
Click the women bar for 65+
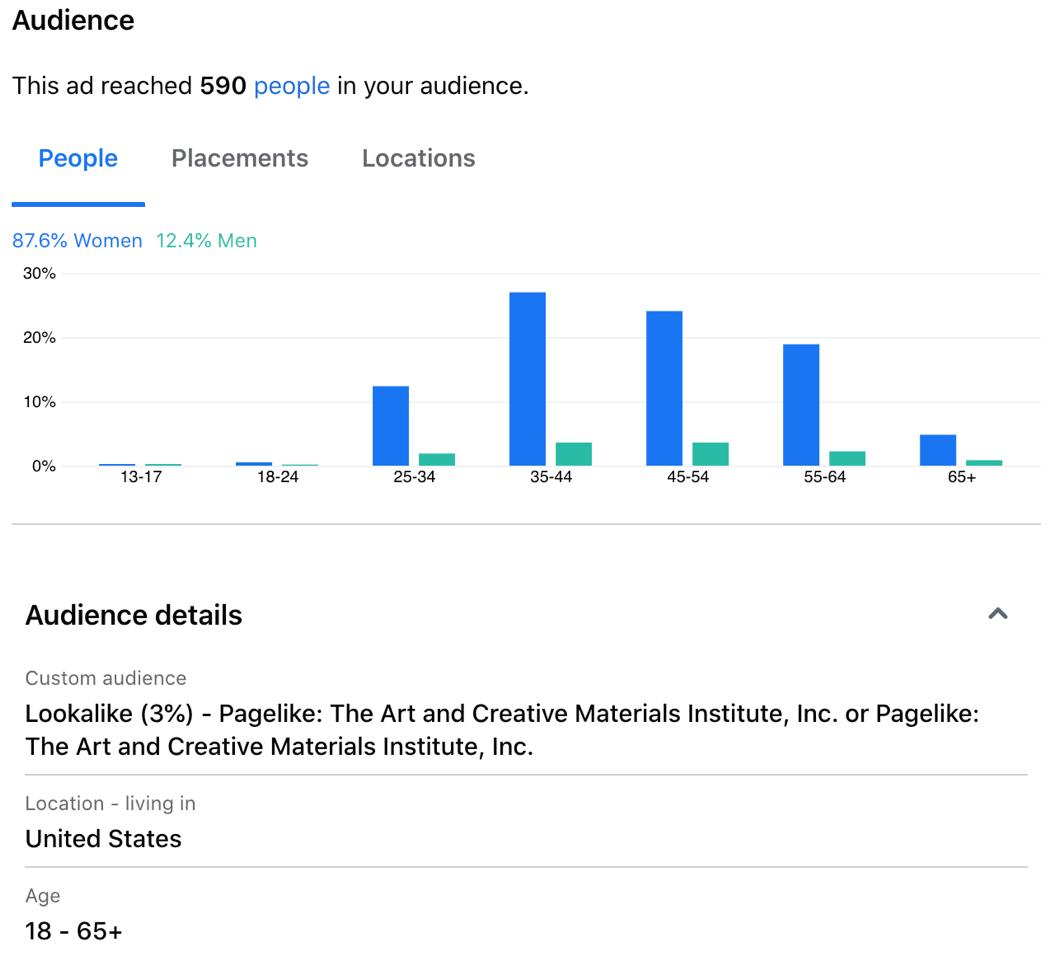(x=938, y=450)
